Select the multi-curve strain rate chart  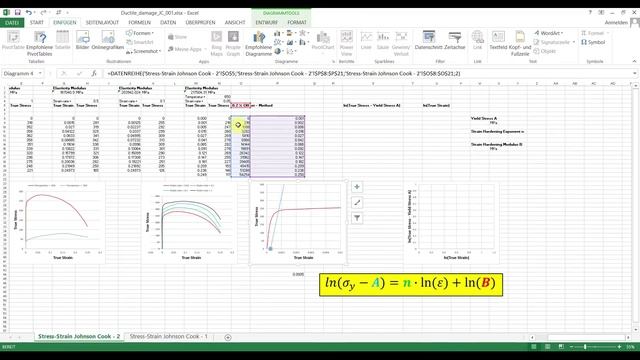[x=190, y=222]
